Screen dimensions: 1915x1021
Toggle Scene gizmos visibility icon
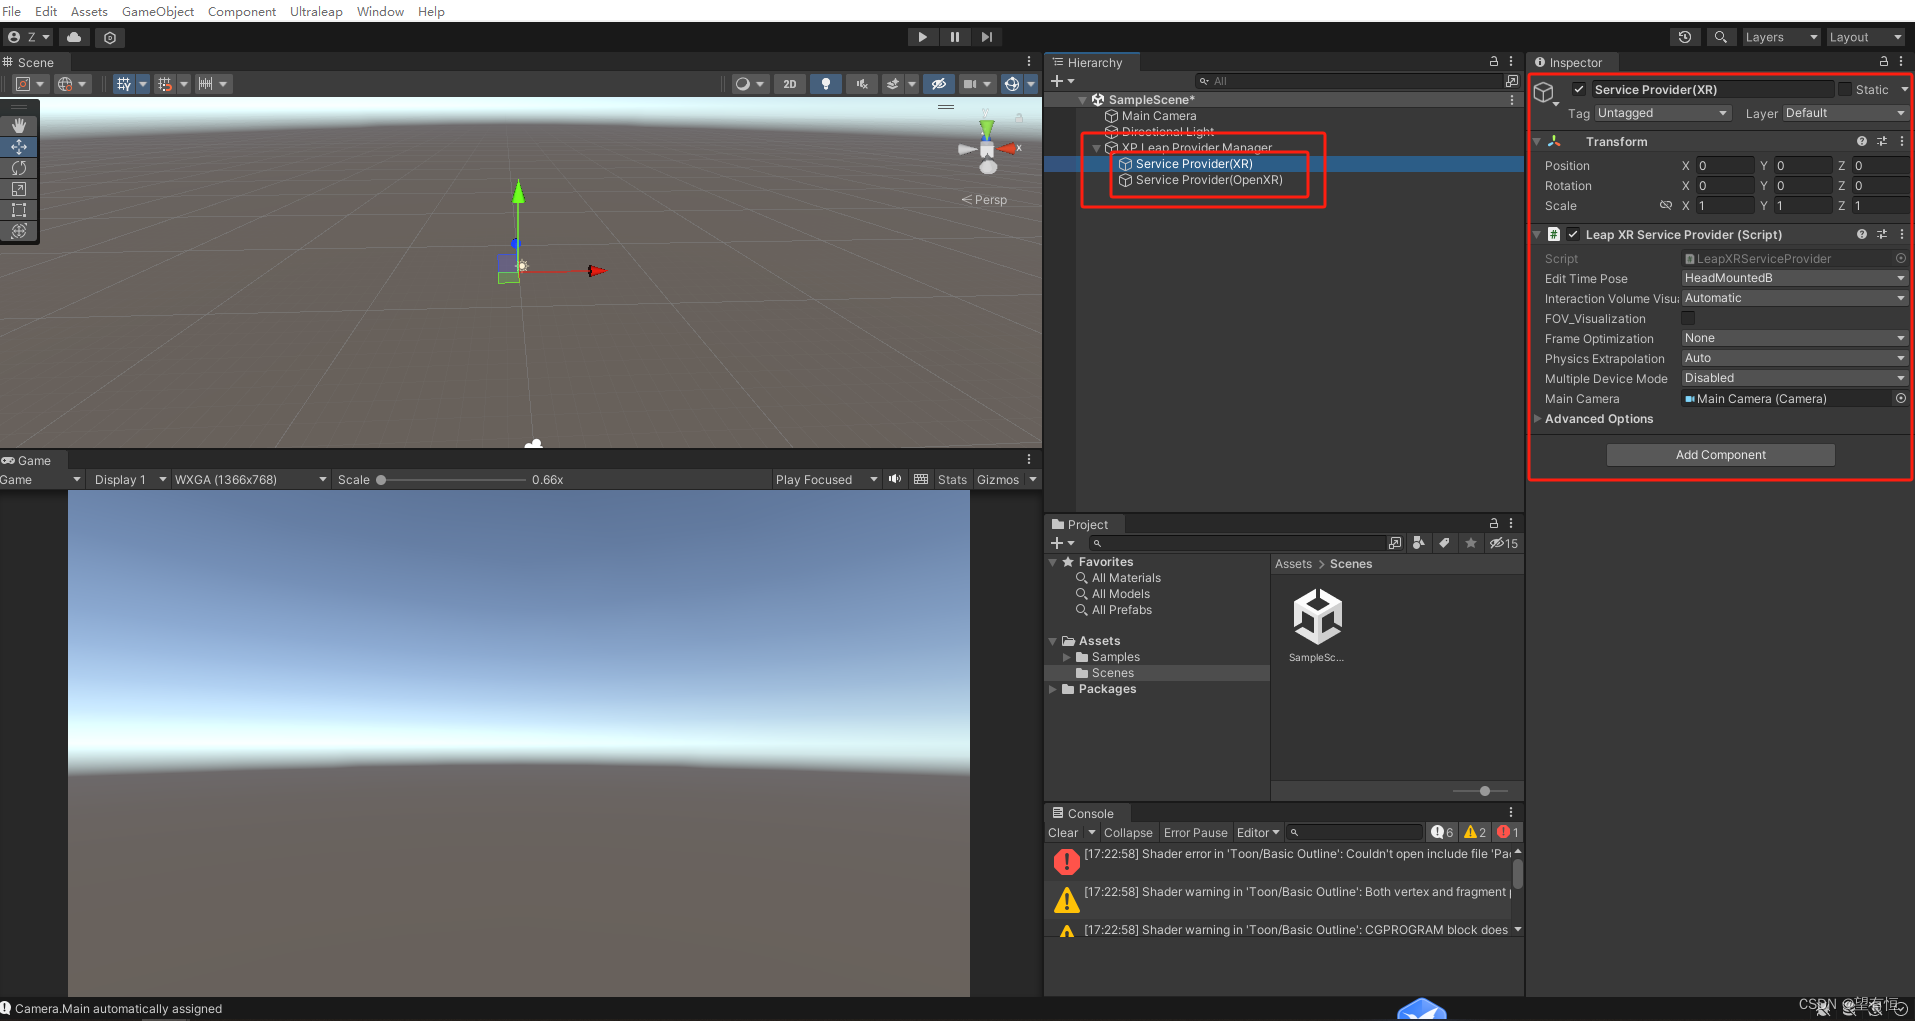[x=1012, y=84]
